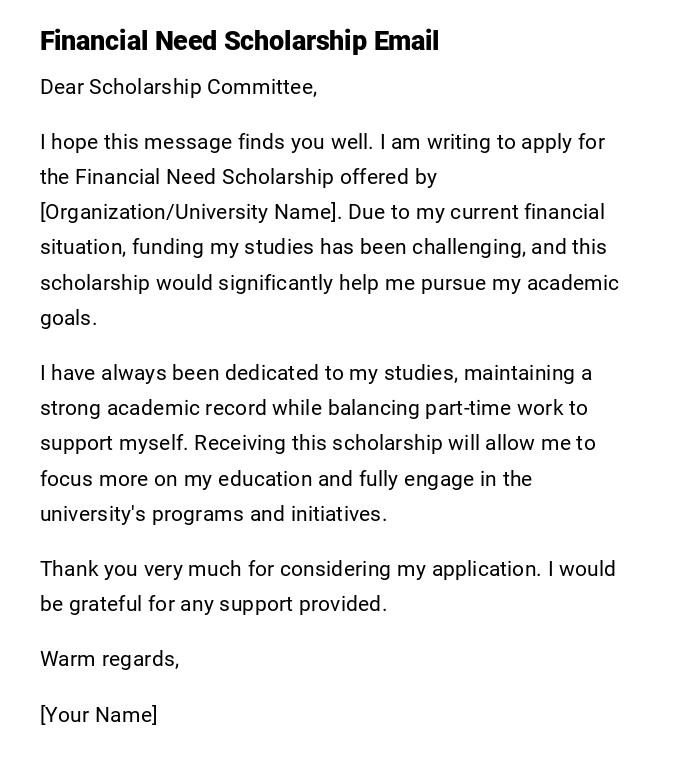
Task: Click the line "be grateful for any support provided."
Action: 213,604
